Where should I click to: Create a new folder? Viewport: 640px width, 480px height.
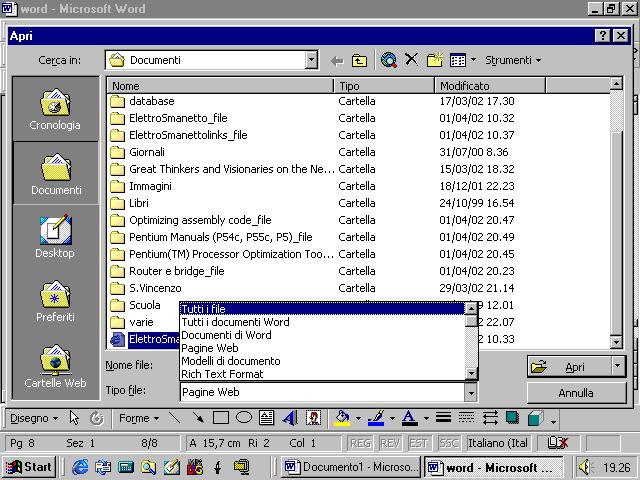tap(434, 60)
